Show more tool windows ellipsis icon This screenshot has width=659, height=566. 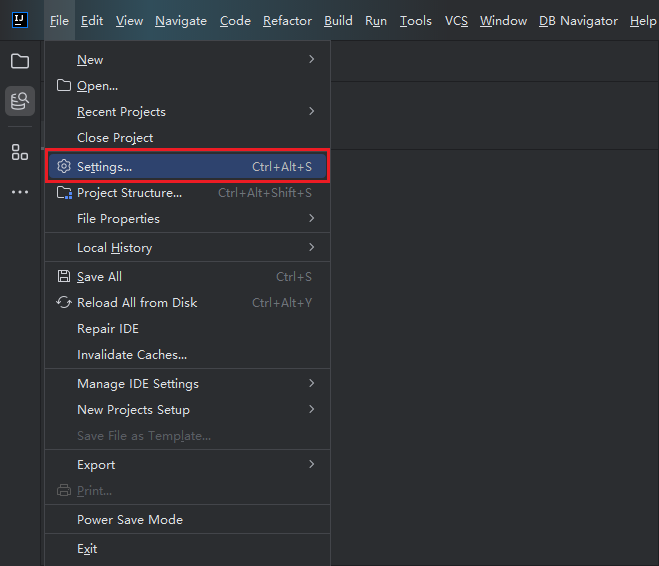[20, 192]
